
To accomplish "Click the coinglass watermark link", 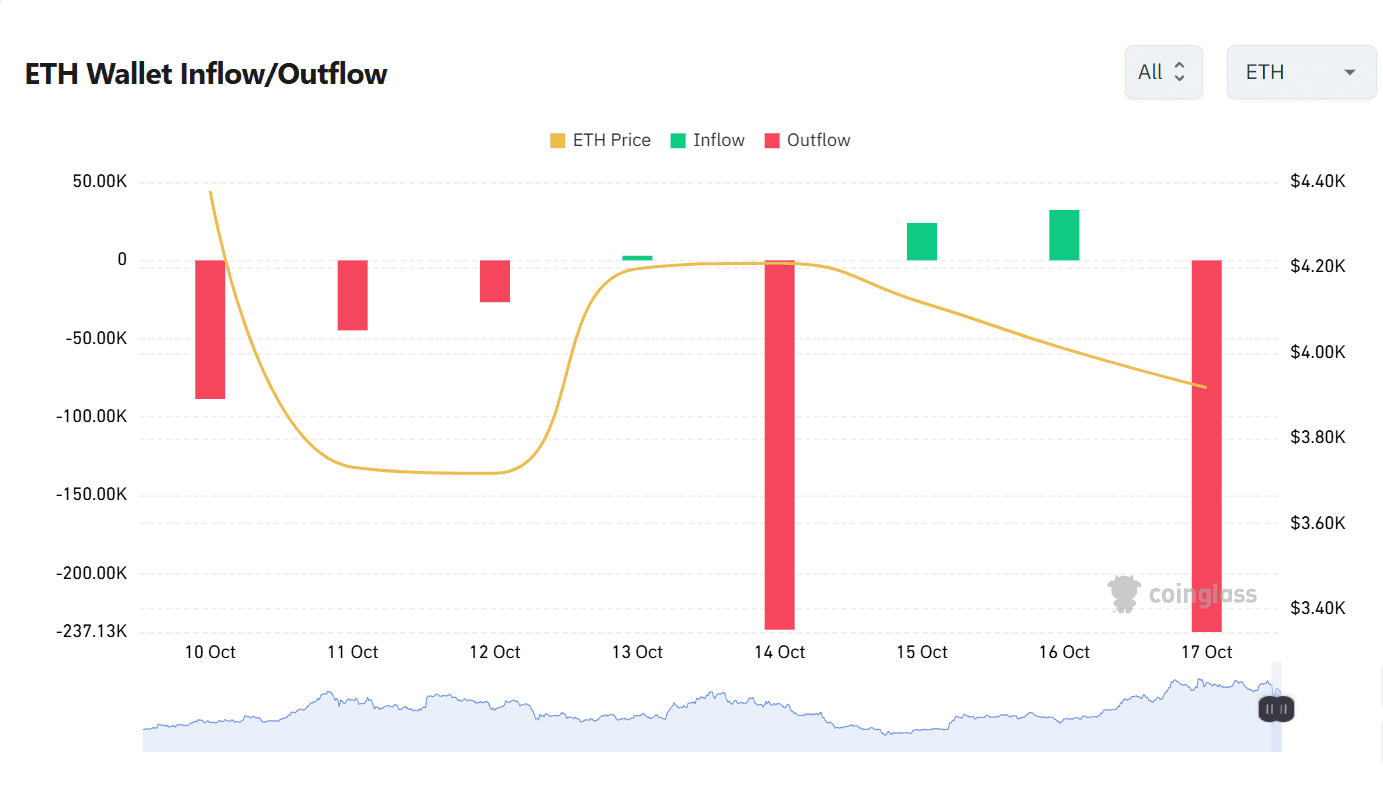I will (x=1181, y=592).
